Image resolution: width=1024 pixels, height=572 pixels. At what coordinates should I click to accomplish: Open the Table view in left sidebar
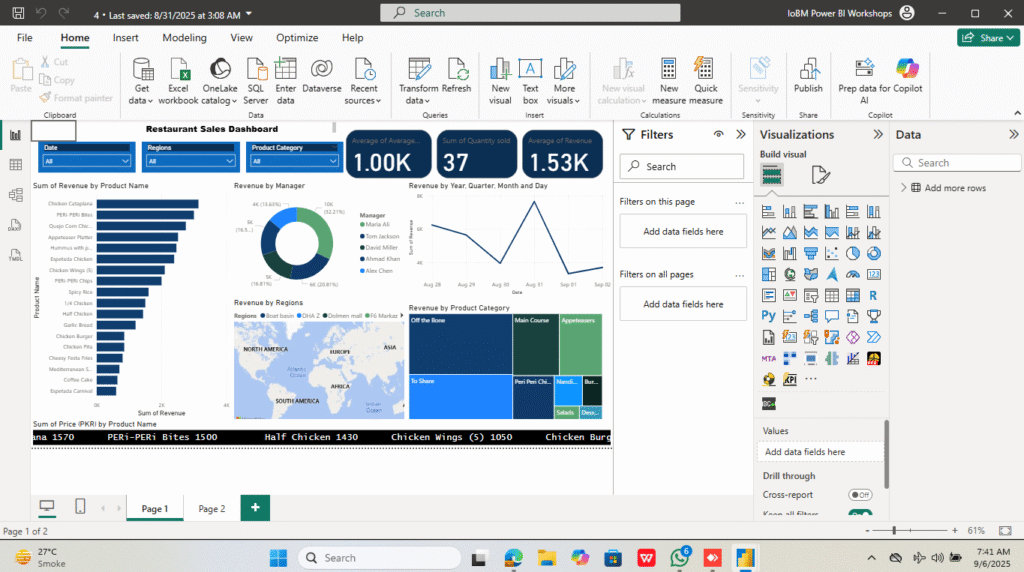click(x=15, y=165)
